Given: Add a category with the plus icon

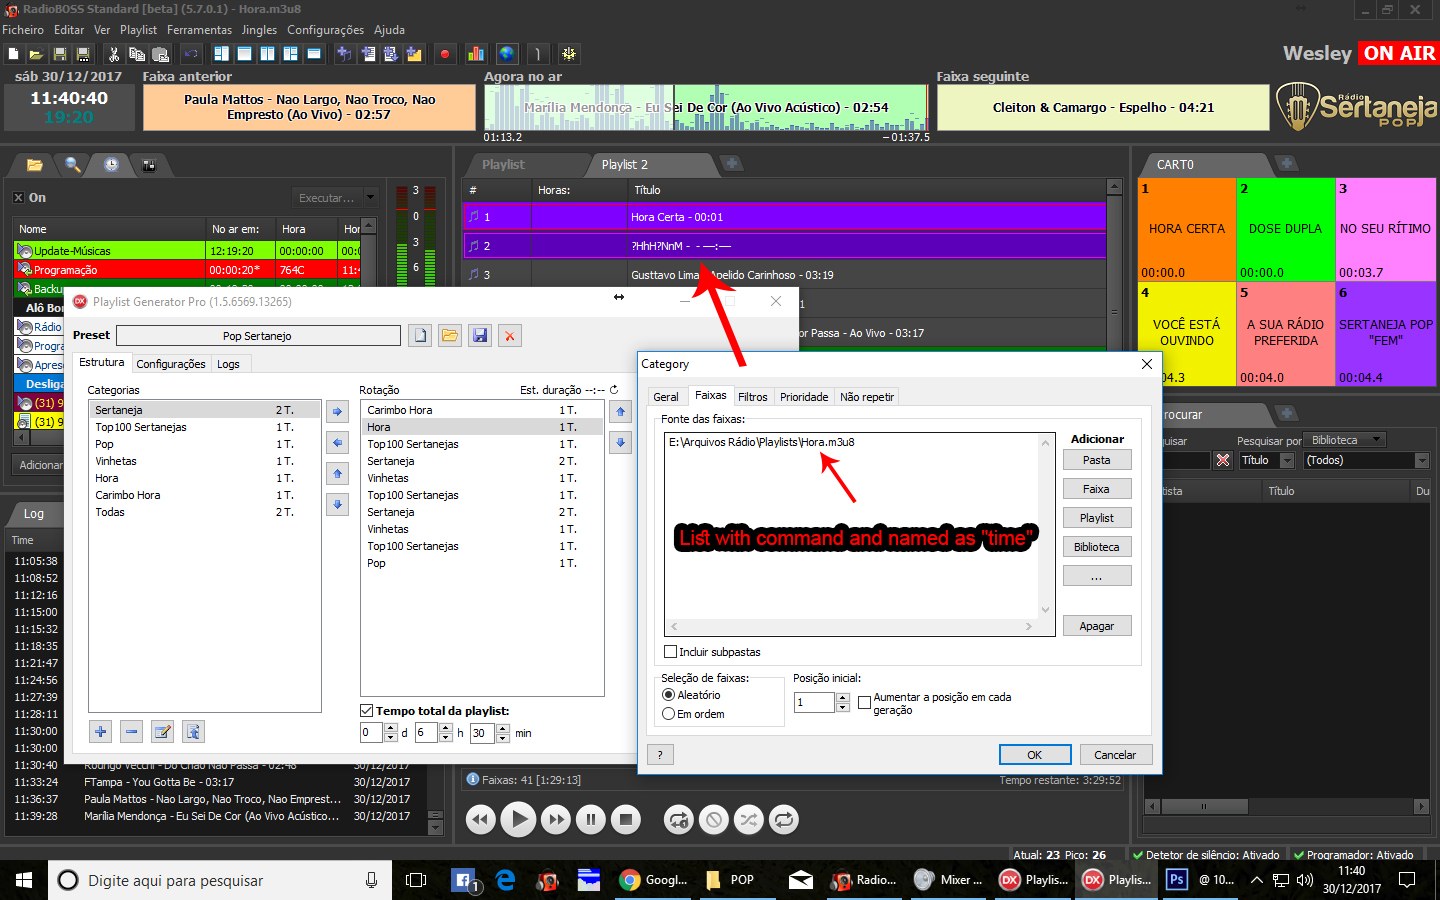Looking at the screenshot, I should (x=100, y=732).
